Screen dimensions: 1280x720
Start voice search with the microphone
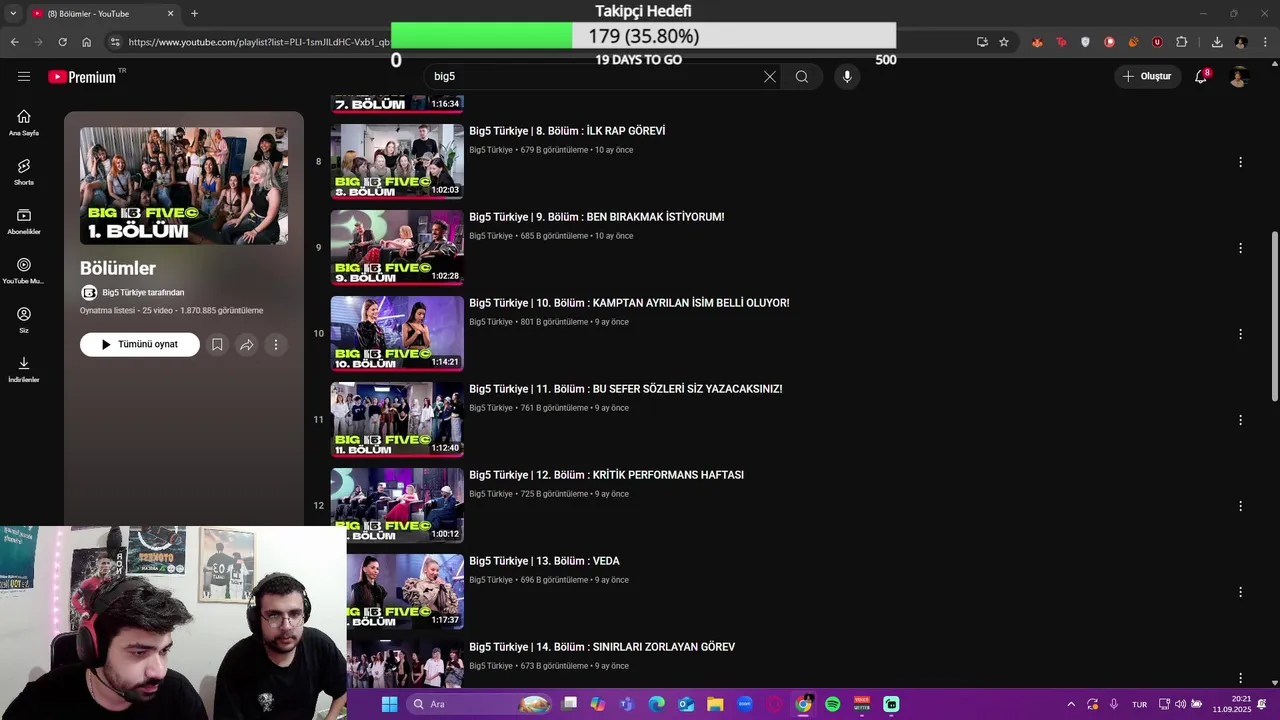[847, 76]
